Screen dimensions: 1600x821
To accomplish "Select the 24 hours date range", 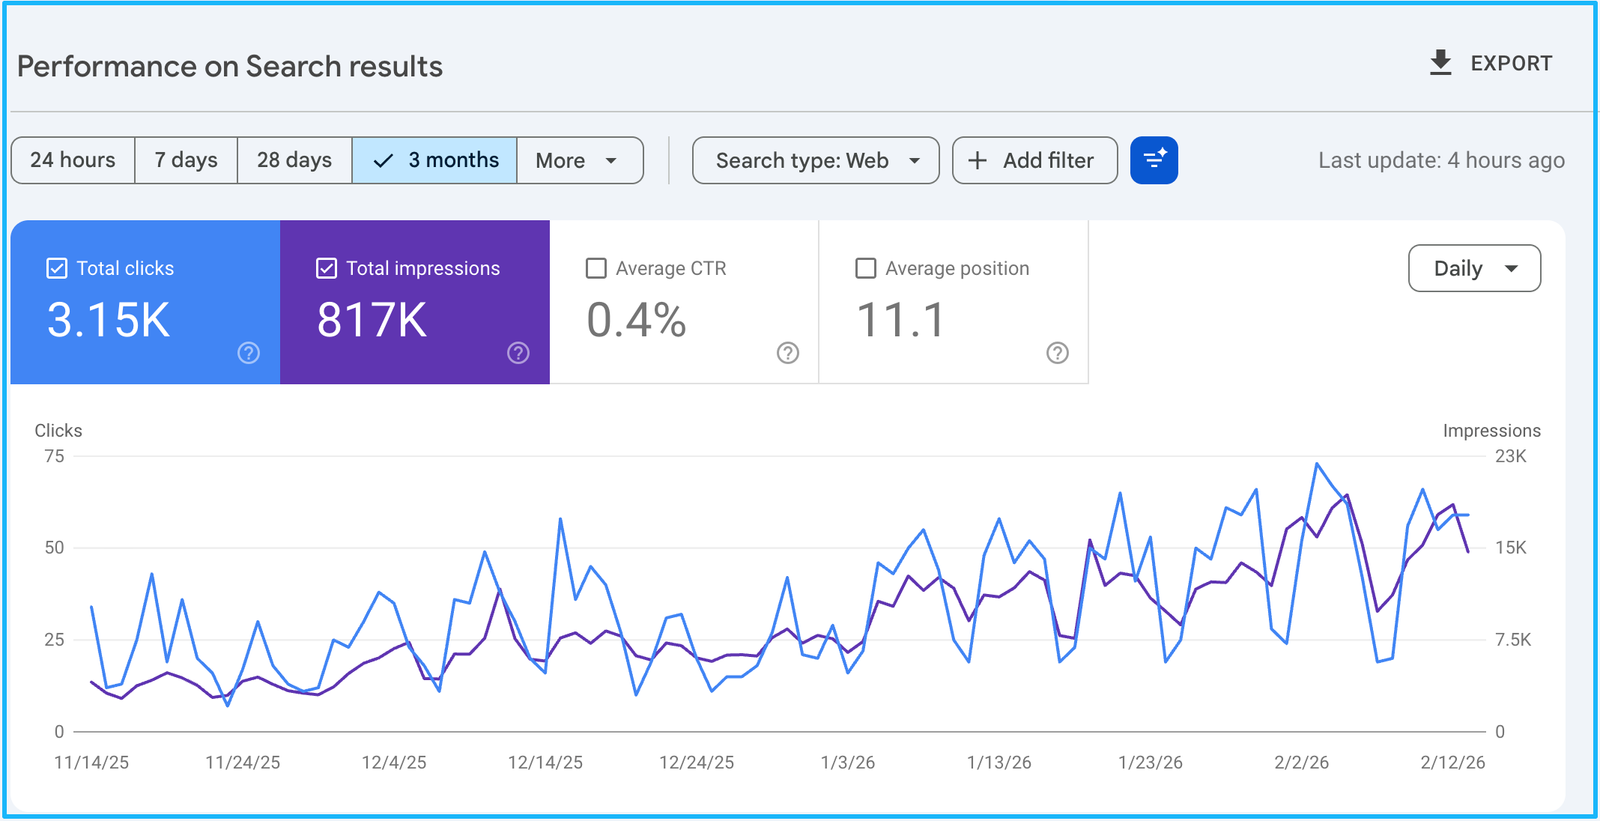I will (x=73, y=160).
